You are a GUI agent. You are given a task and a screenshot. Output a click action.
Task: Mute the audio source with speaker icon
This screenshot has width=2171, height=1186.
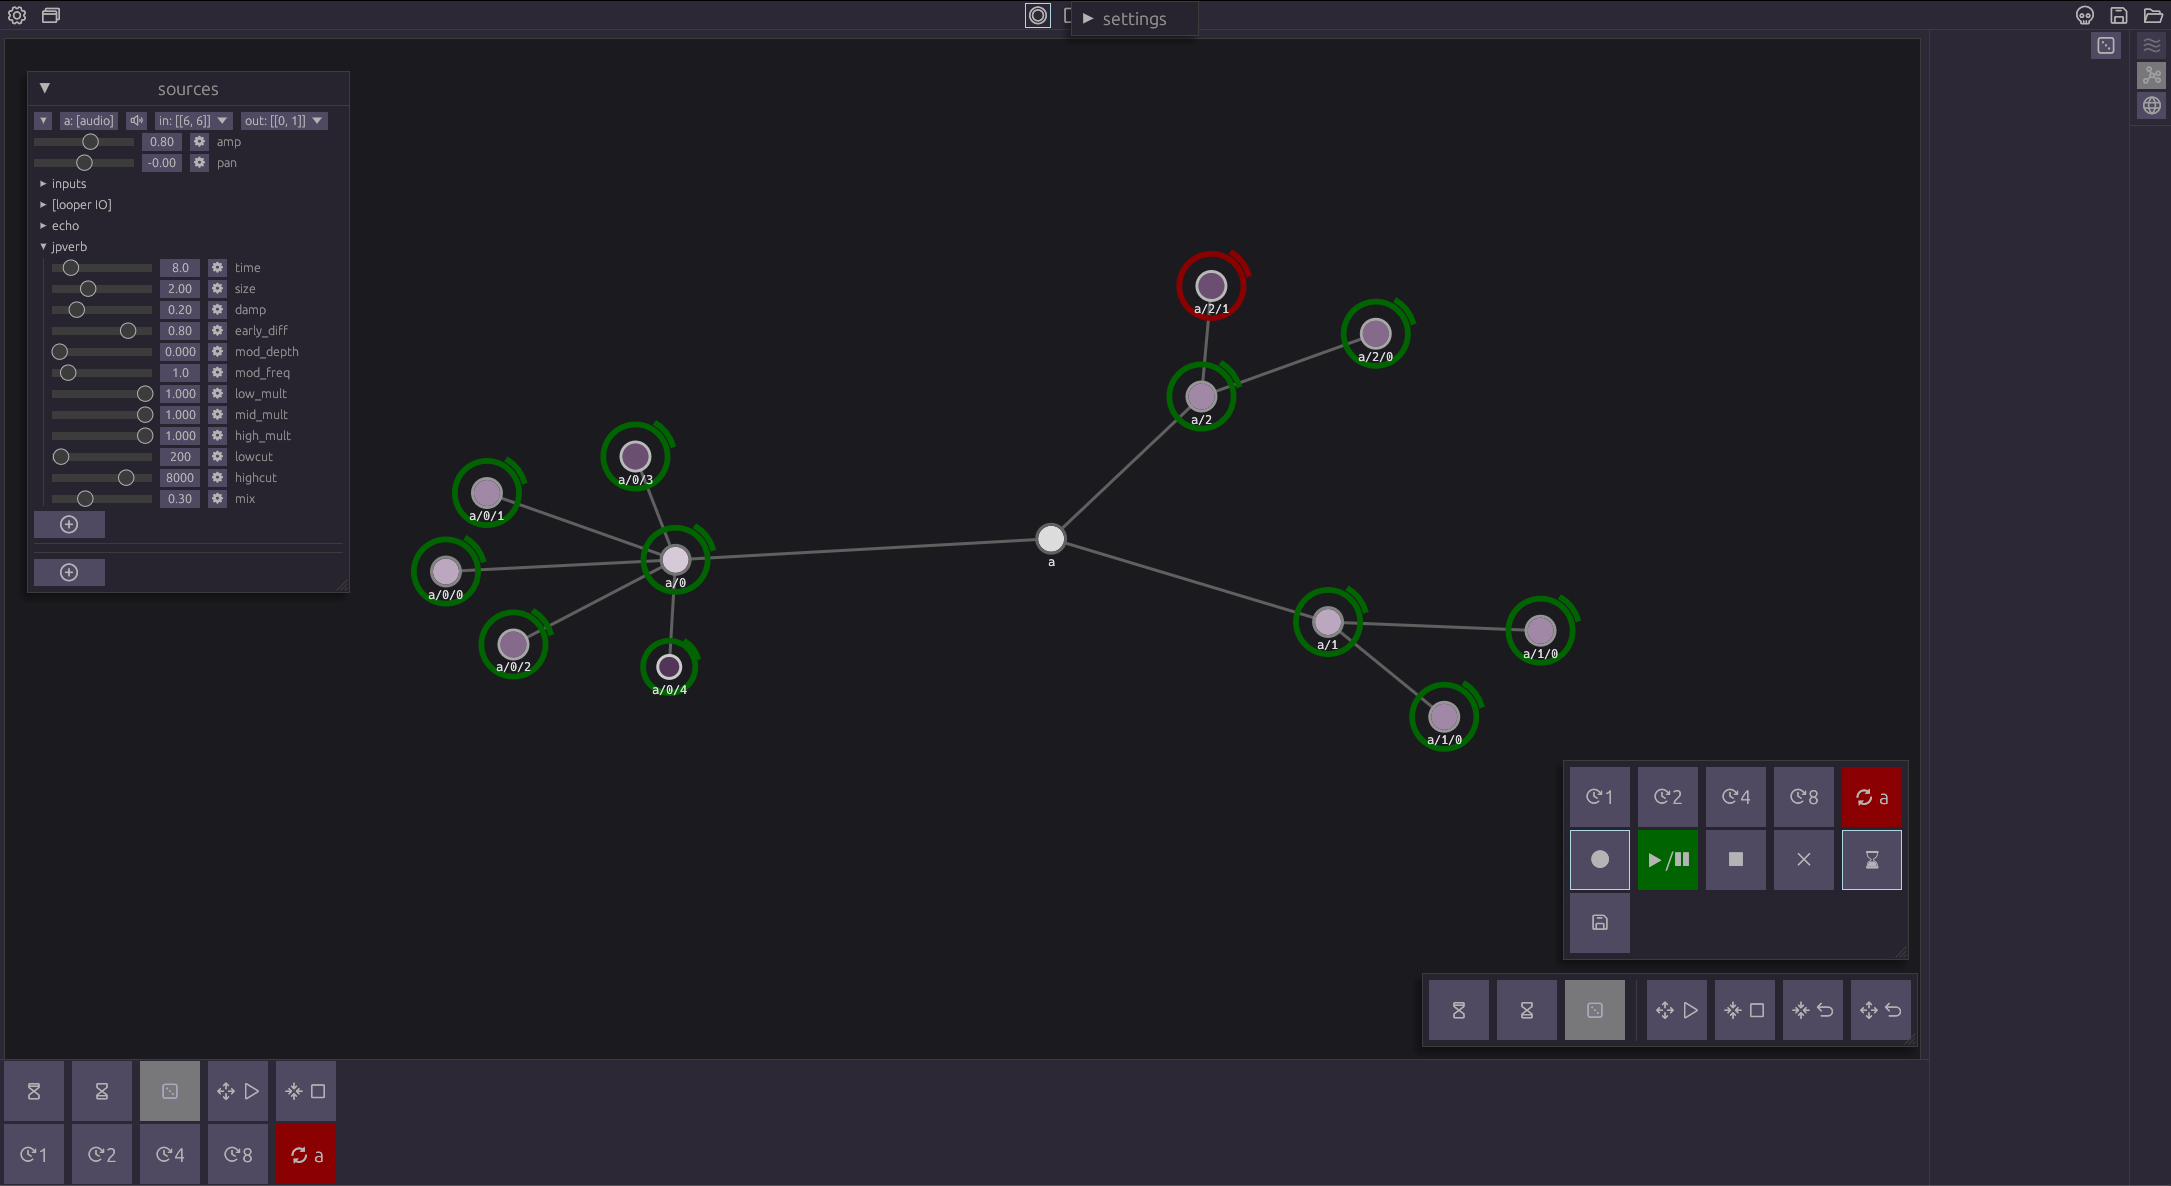137,121
